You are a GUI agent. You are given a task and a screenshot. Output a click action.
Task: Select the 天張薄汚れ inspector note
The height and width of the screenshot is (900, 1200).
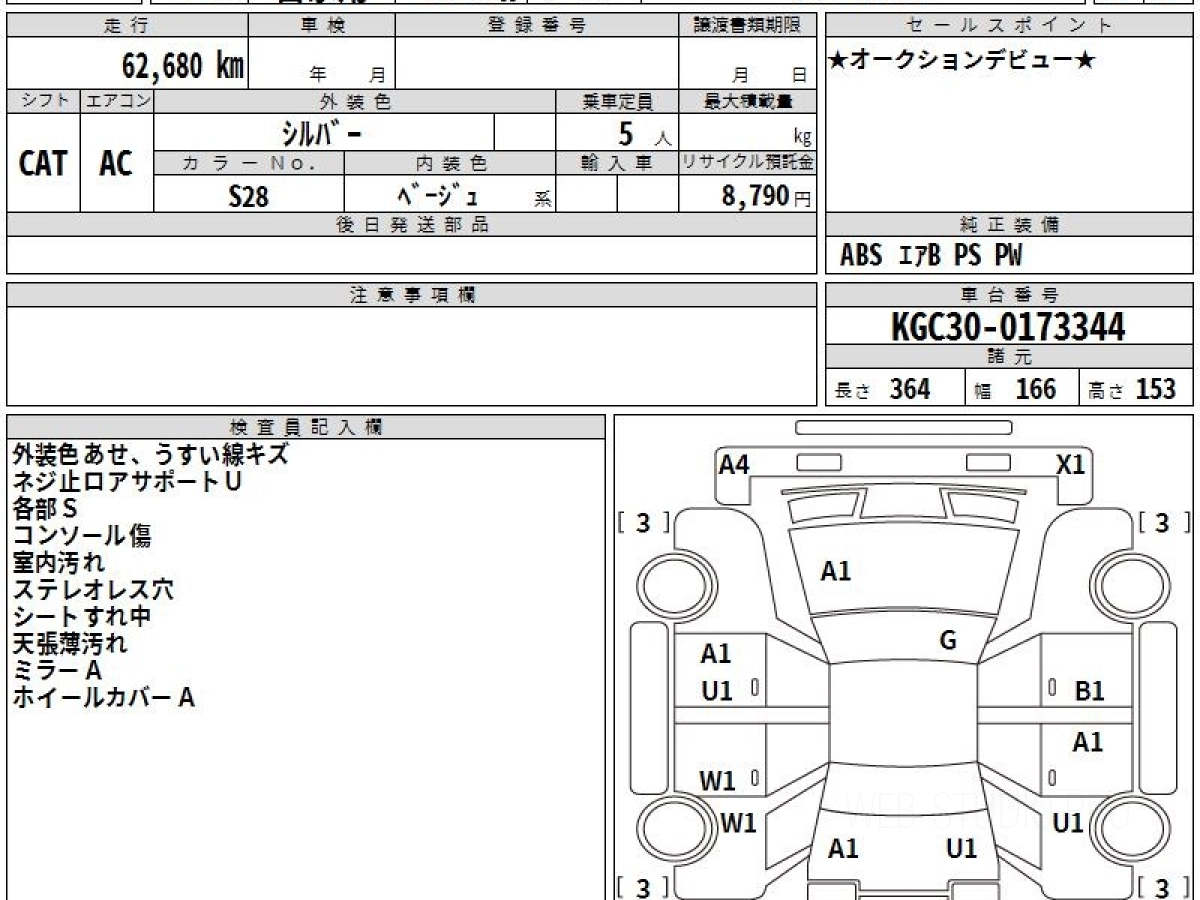pyautogui.click(x=70, y=643)
